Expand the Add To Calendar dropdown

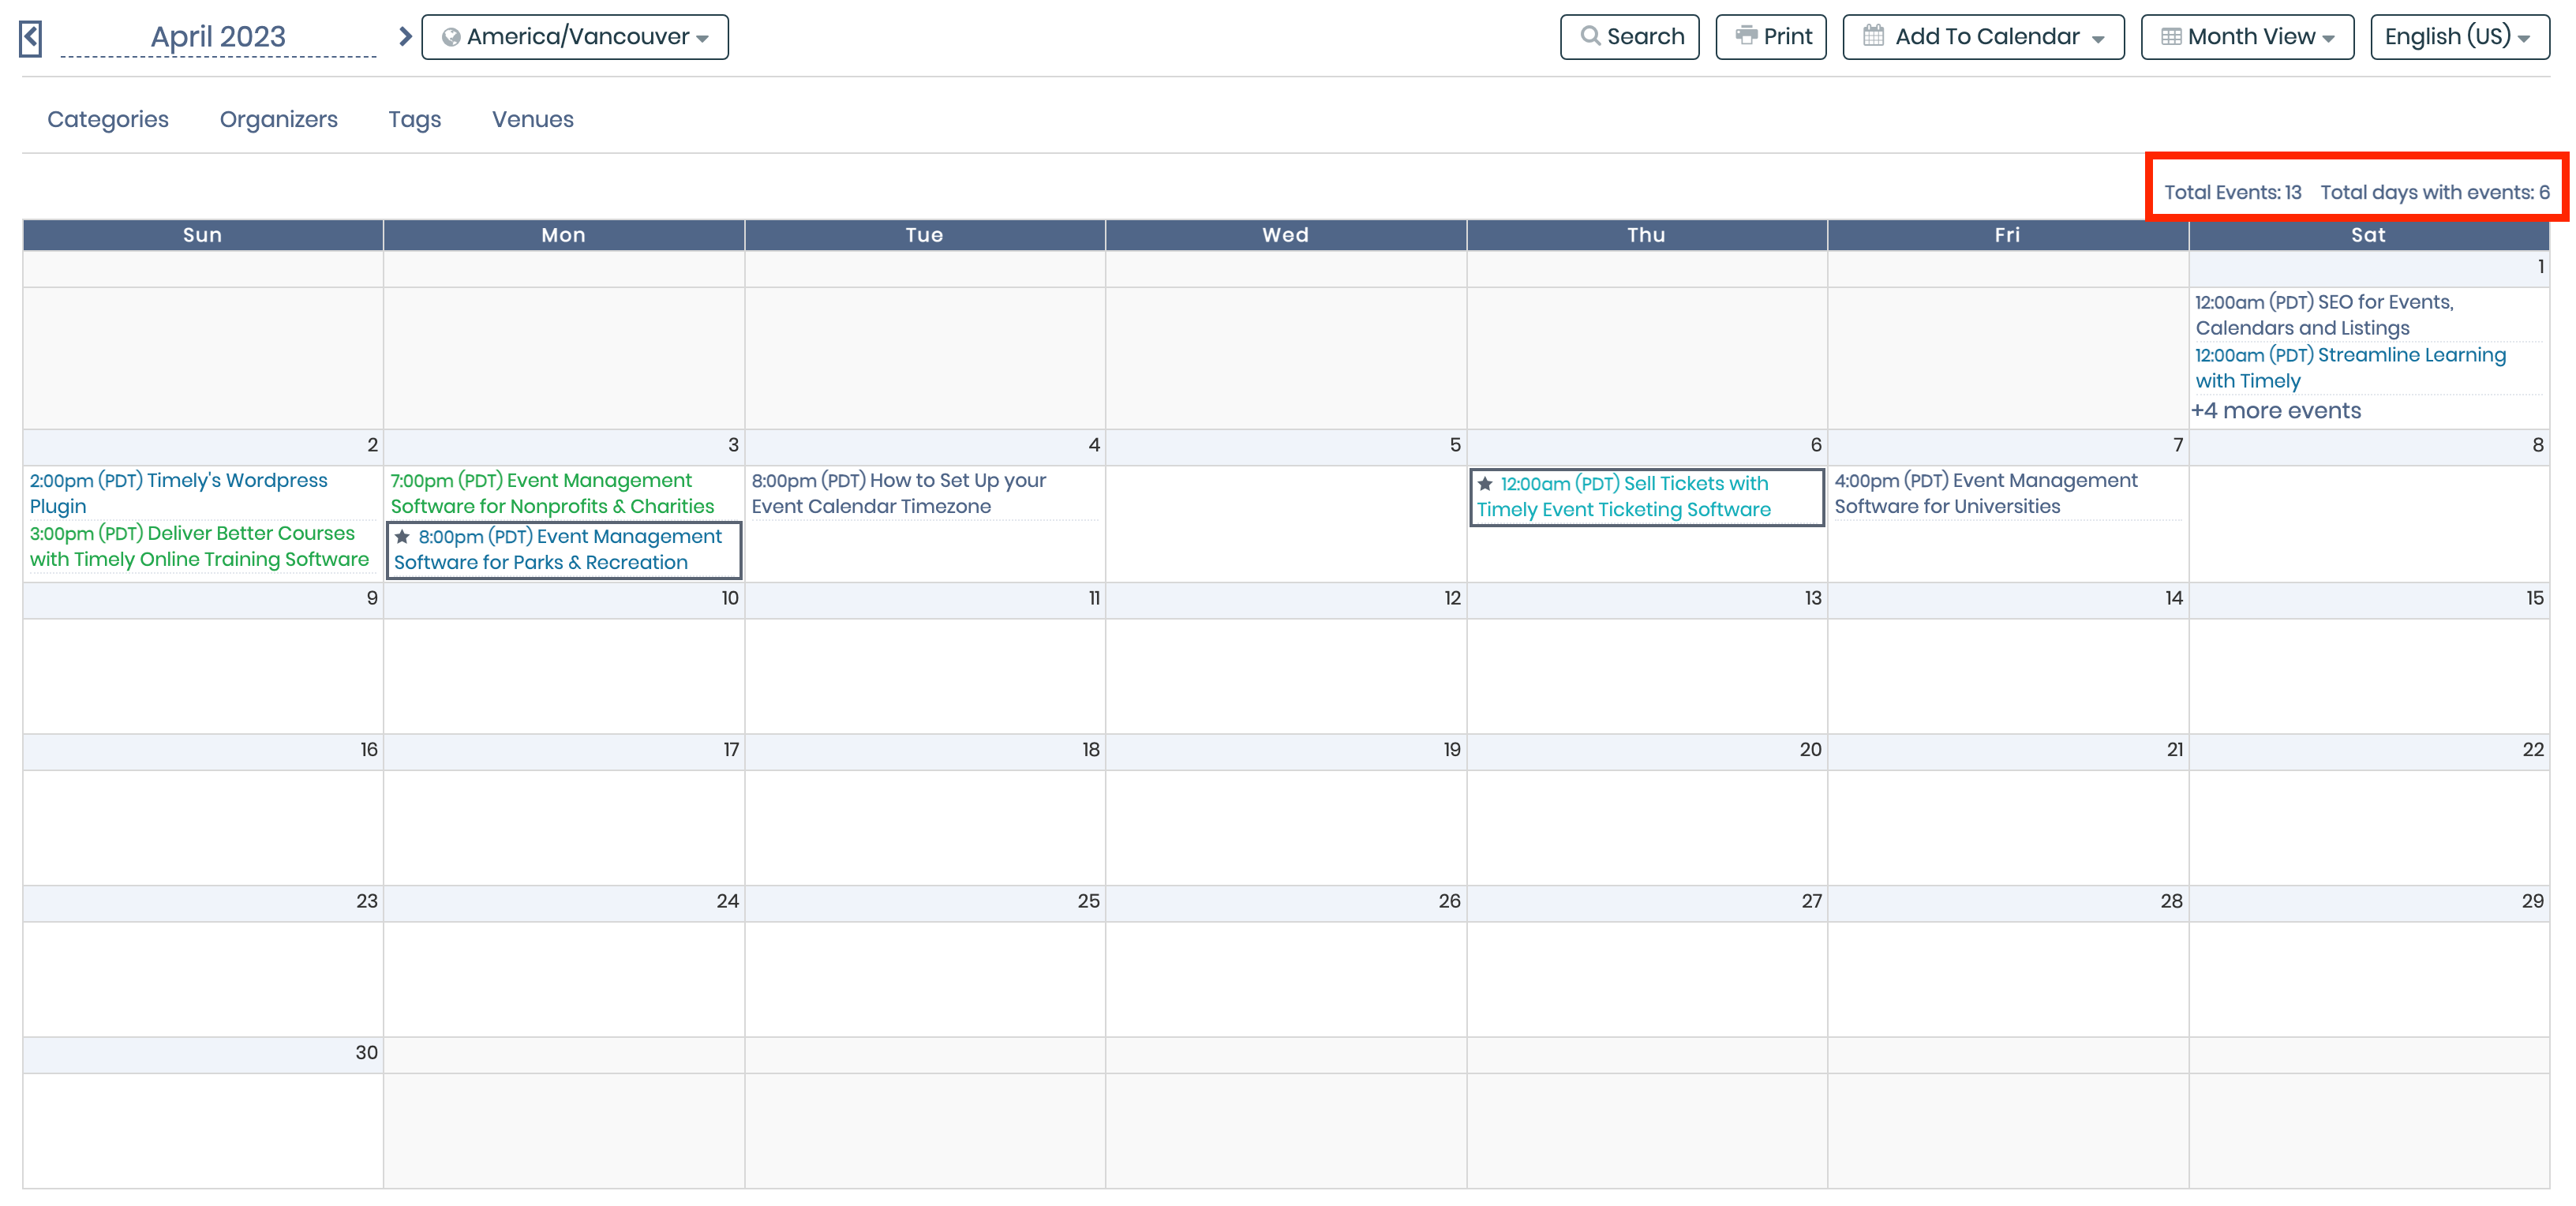[1984, 36]
